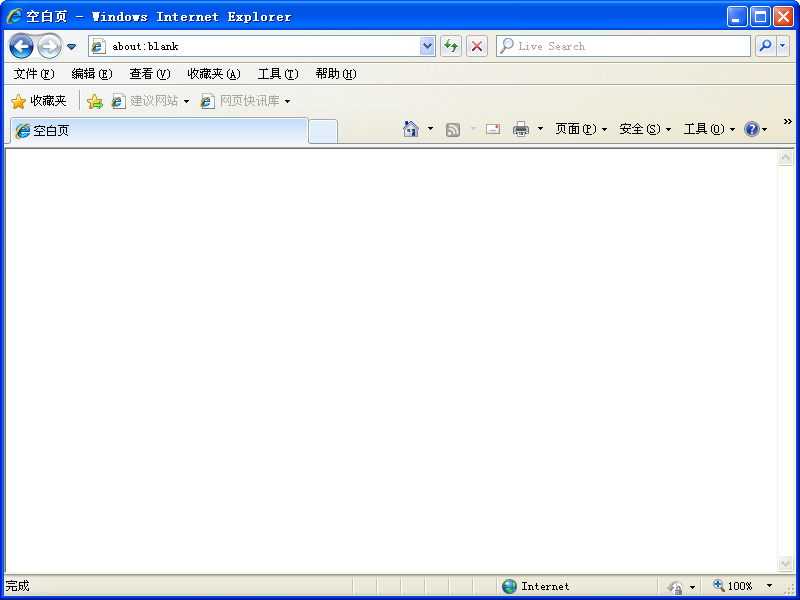Expand the address bar history dropdown

point(427,46)
